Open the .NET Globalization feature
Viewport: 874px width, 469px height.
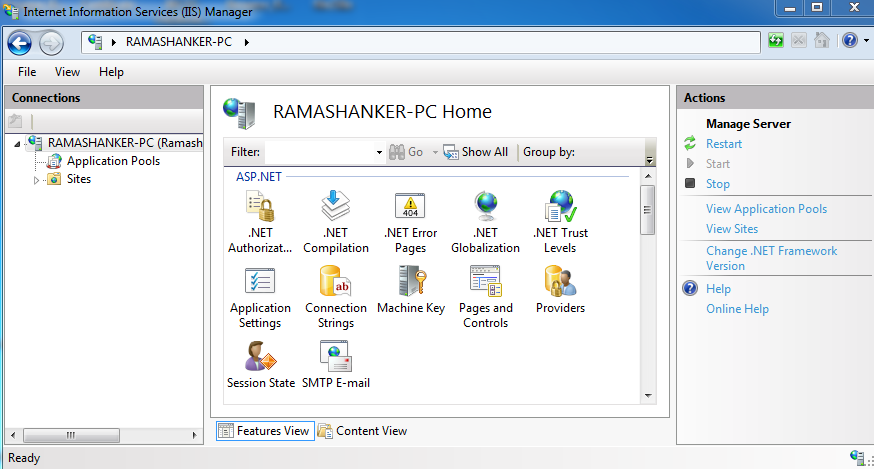click(x=485, y=222)
